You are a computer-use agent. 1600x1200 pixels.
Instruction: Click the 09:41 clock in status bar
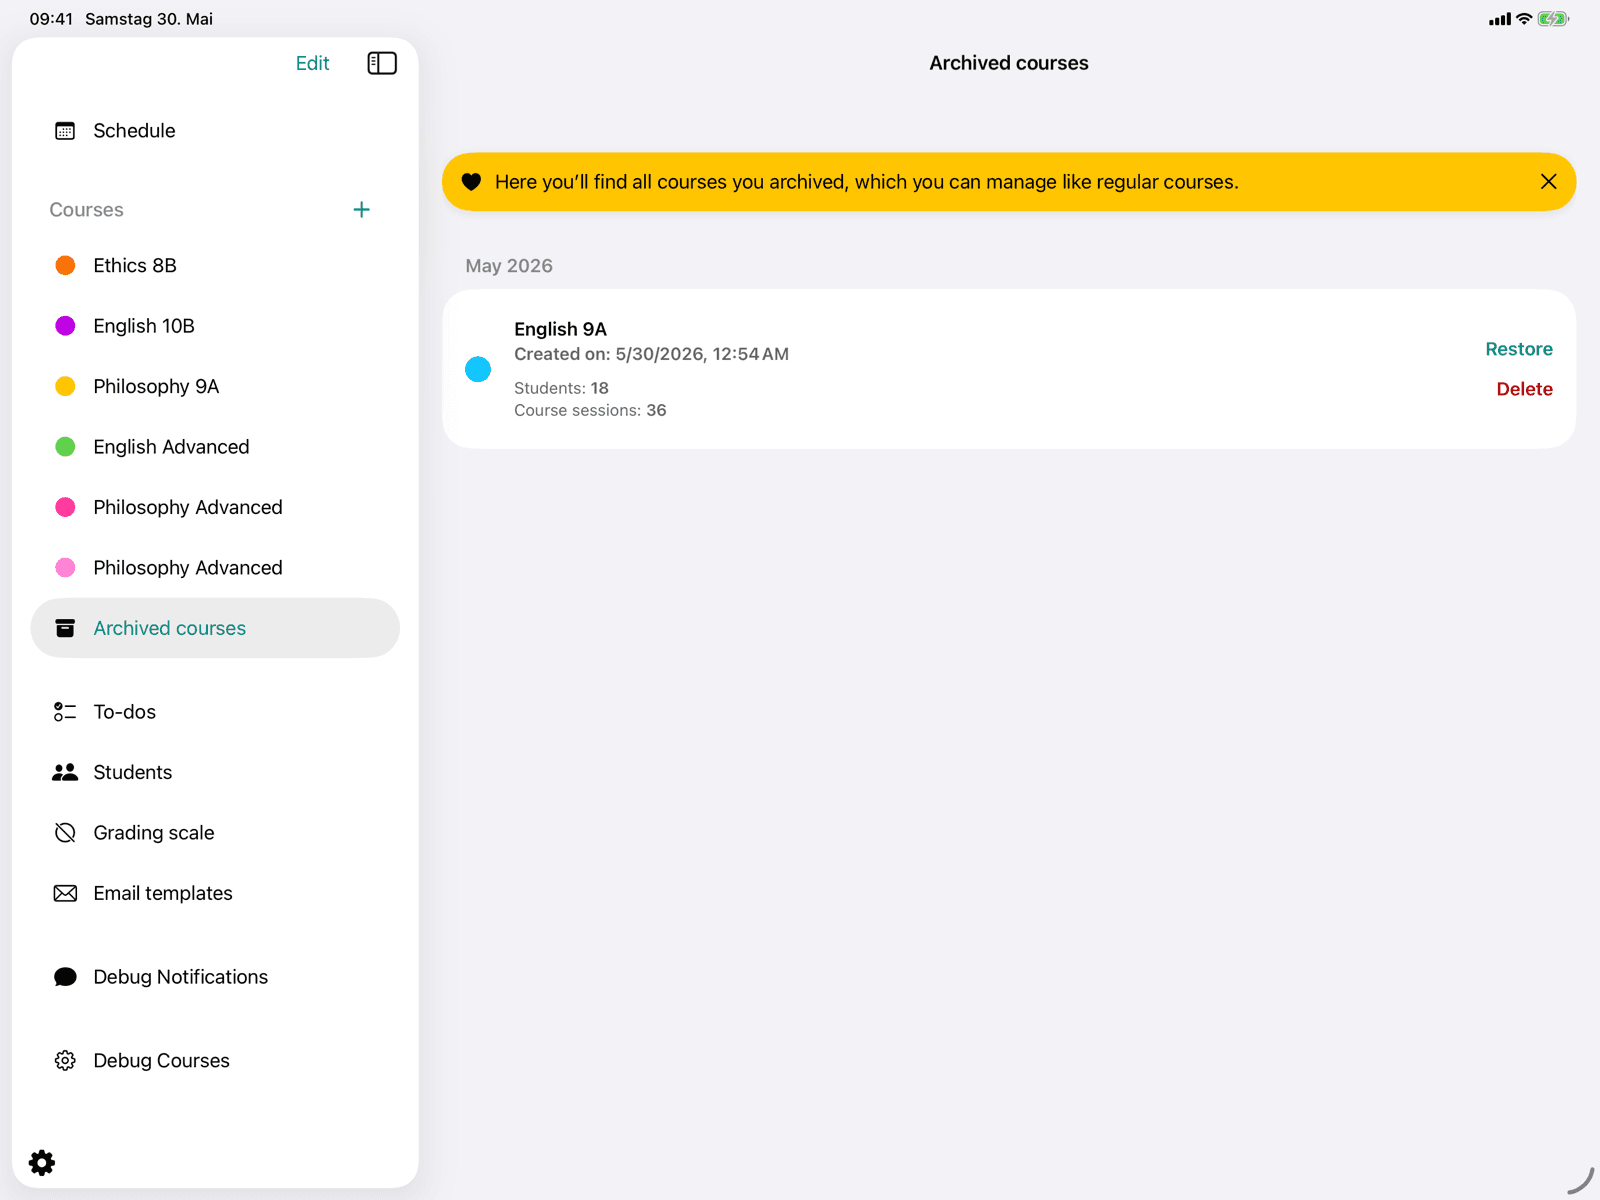(x=51, y=19)
